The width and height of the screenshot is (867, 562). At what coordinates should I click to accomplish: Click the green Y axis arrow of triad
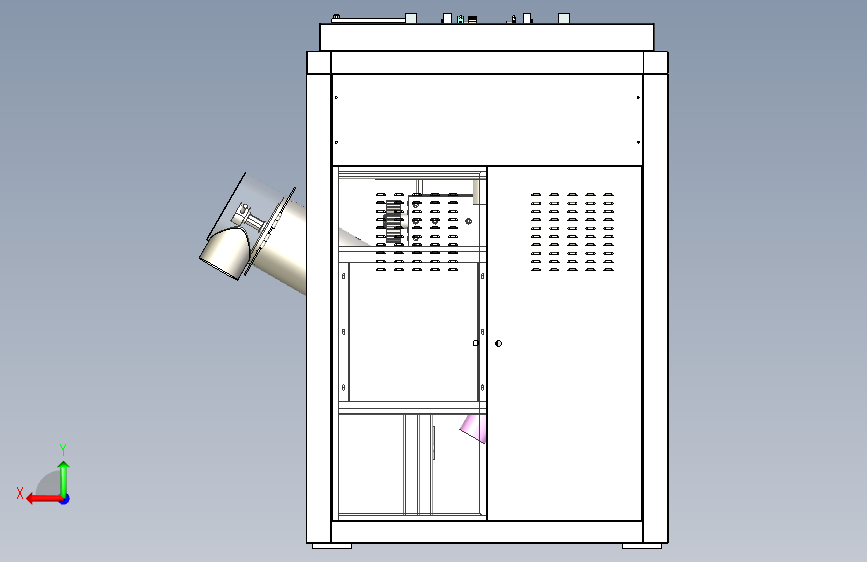tap(64, 478)
